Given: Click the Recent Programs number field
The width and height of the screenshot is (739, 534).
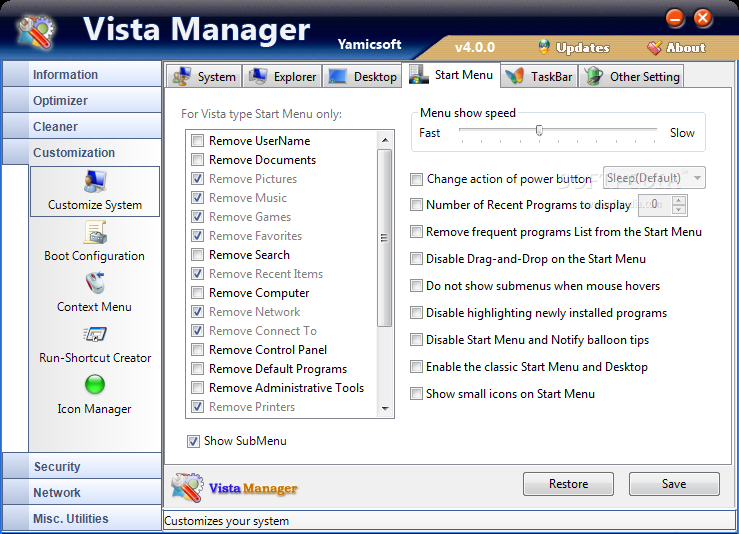Looking at the screenshot, I should coord(655,205).
